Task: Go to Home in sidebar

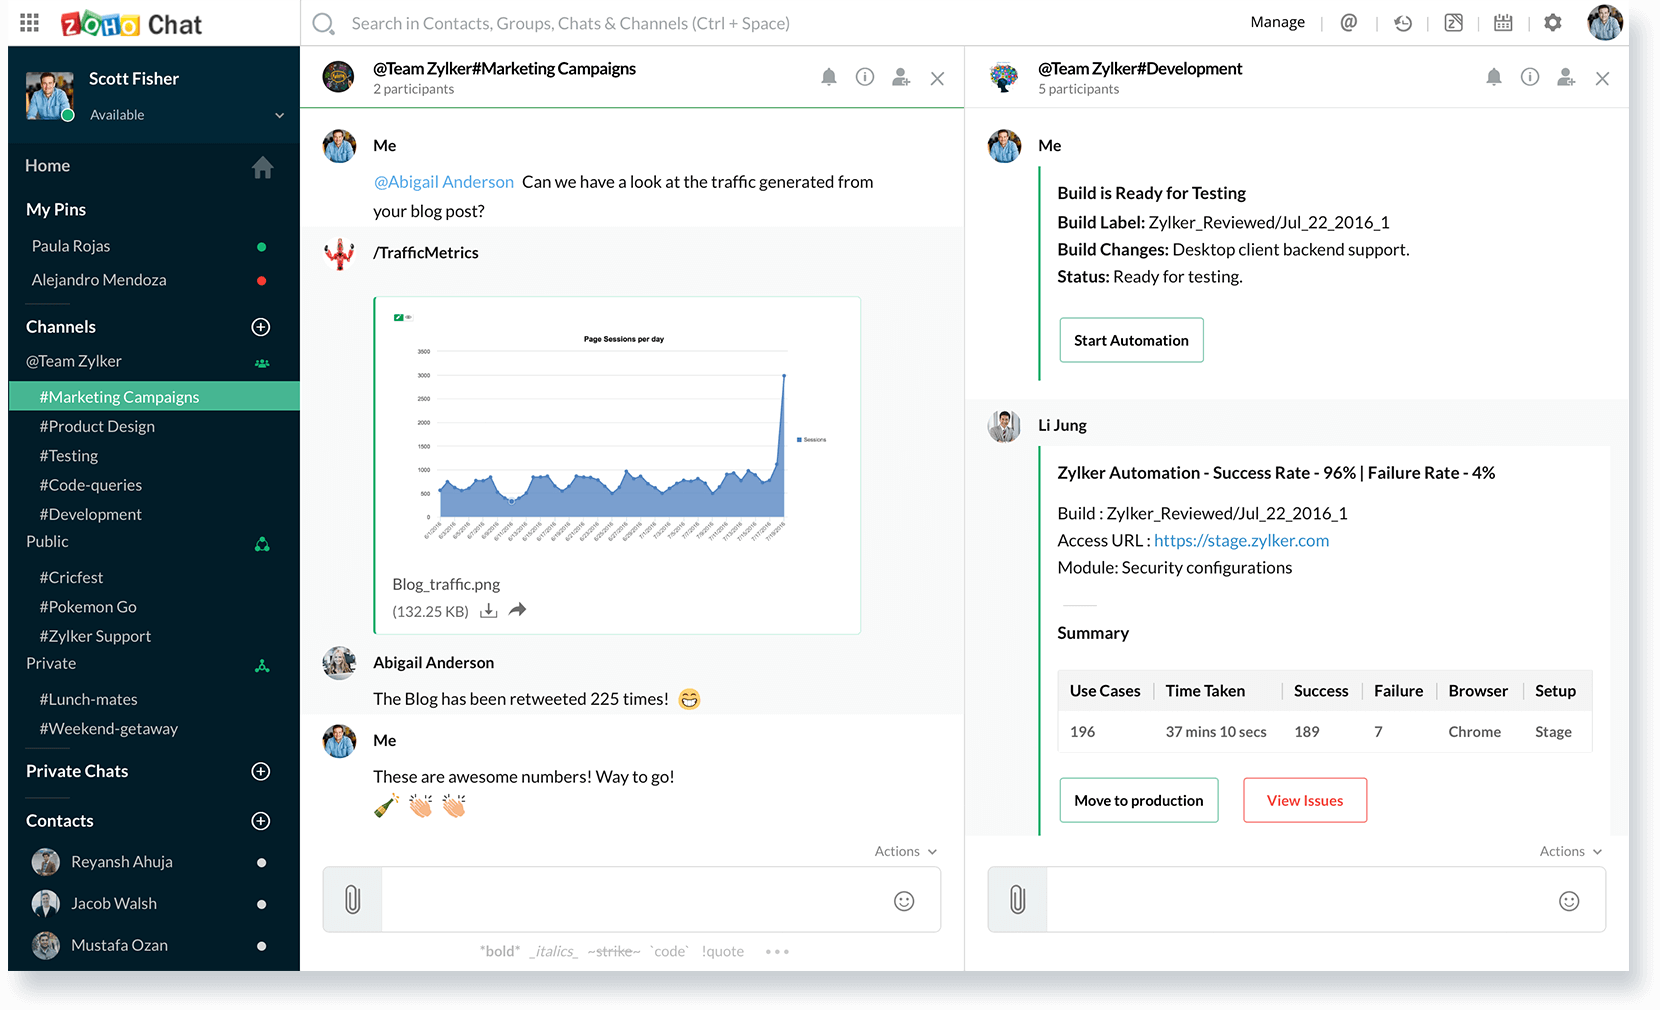Action: click(48, 166)
